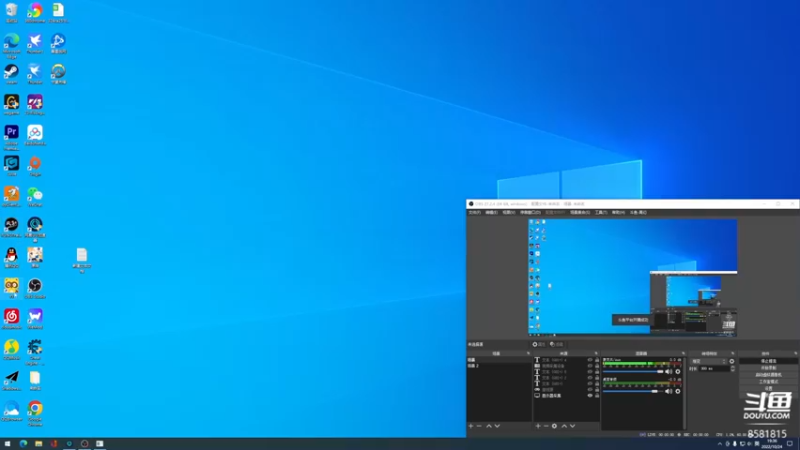Open the source 滤镜 filters button
This screenshot has width=800, height=450.
557,344
